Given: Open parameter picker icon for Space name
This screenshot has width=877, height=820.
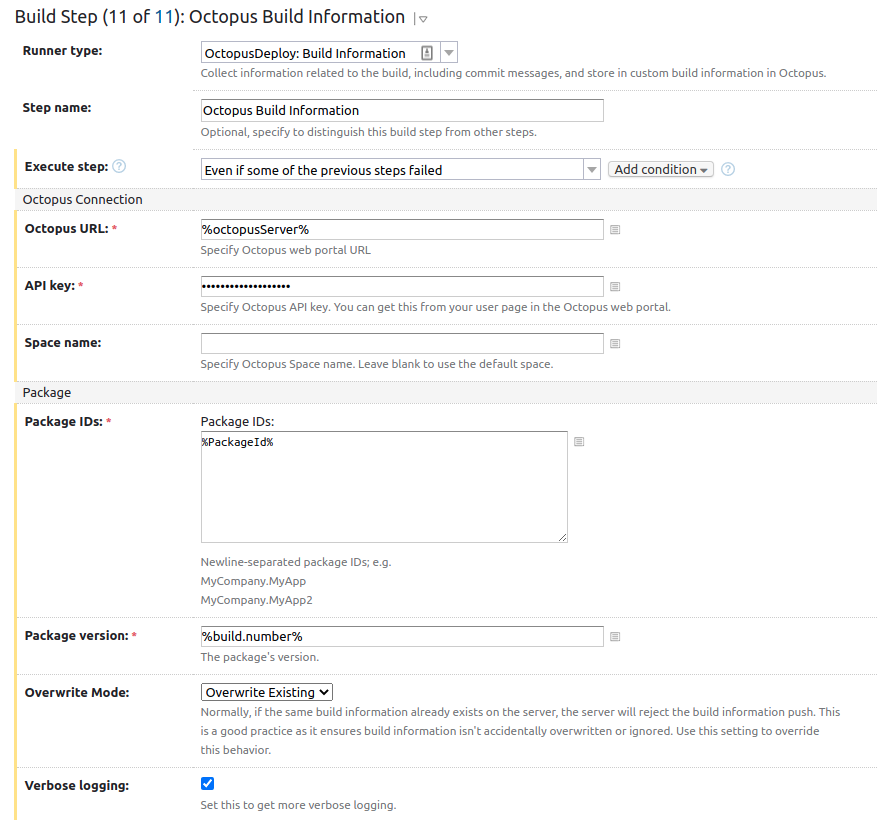Looking at the screenshot, I should coord(615,344).
